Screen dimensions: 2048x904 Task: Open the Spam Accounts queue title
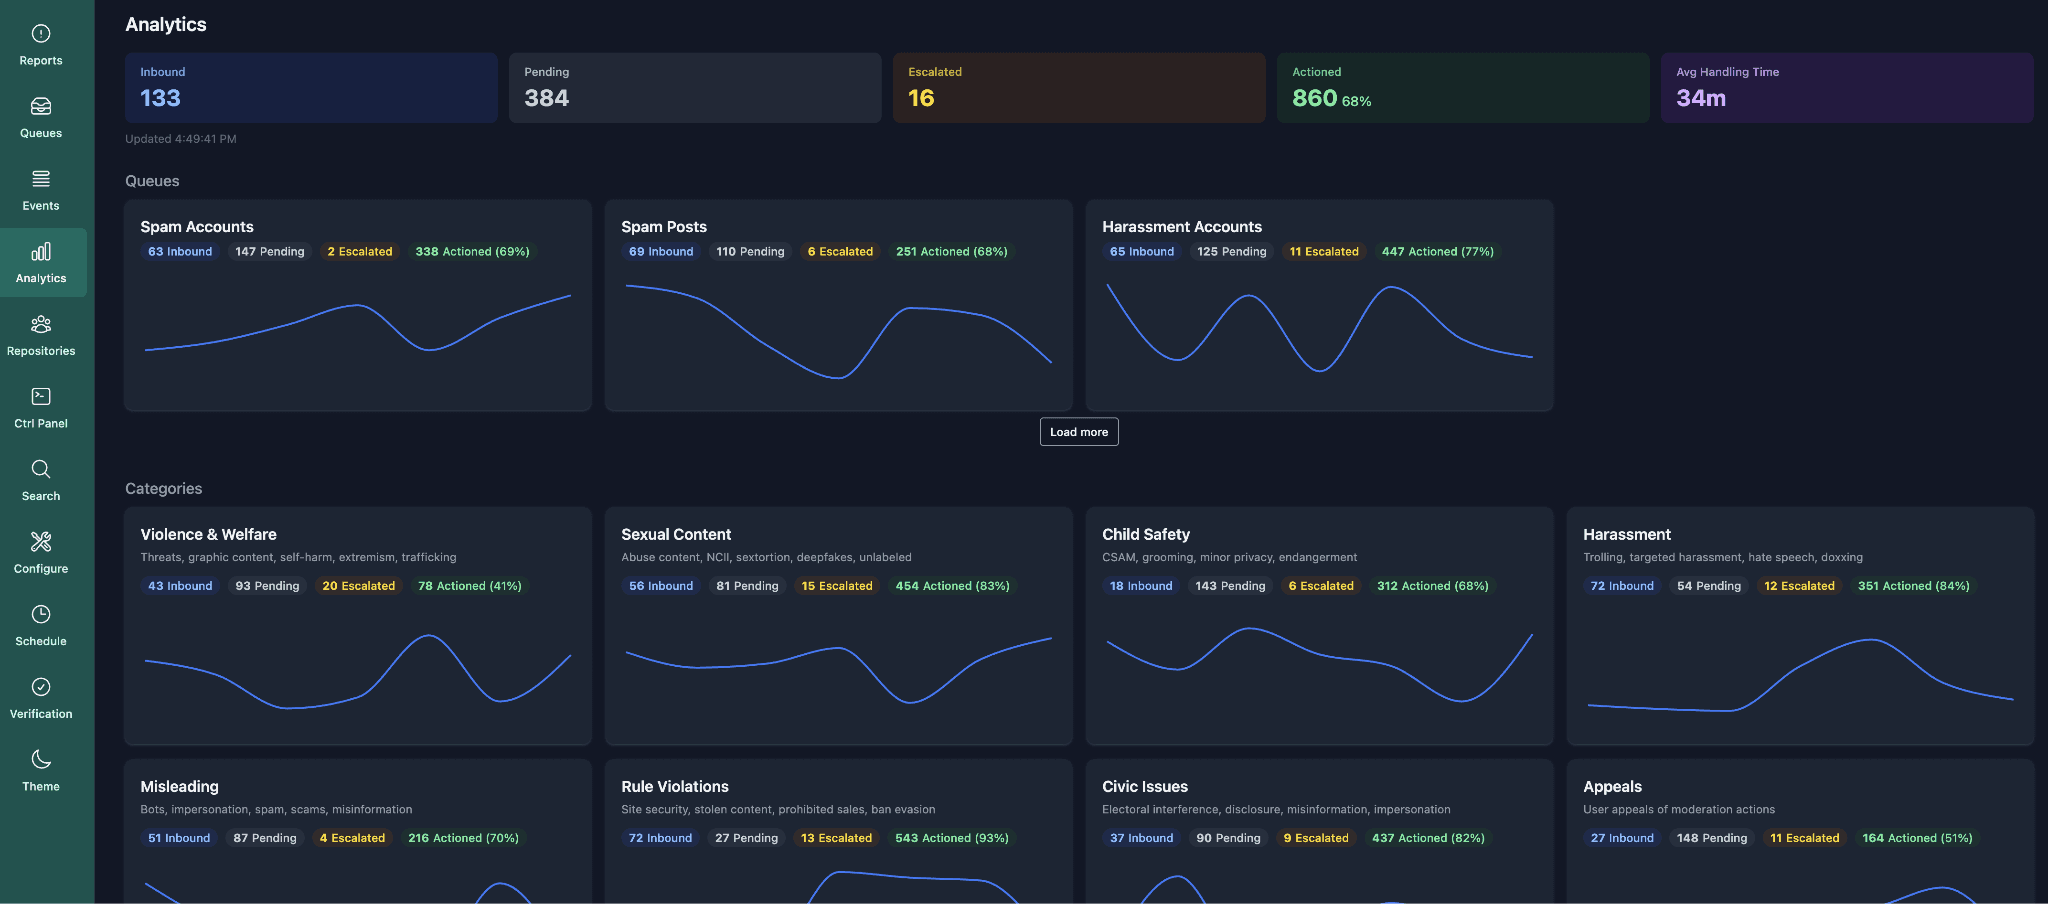(197, 227)
